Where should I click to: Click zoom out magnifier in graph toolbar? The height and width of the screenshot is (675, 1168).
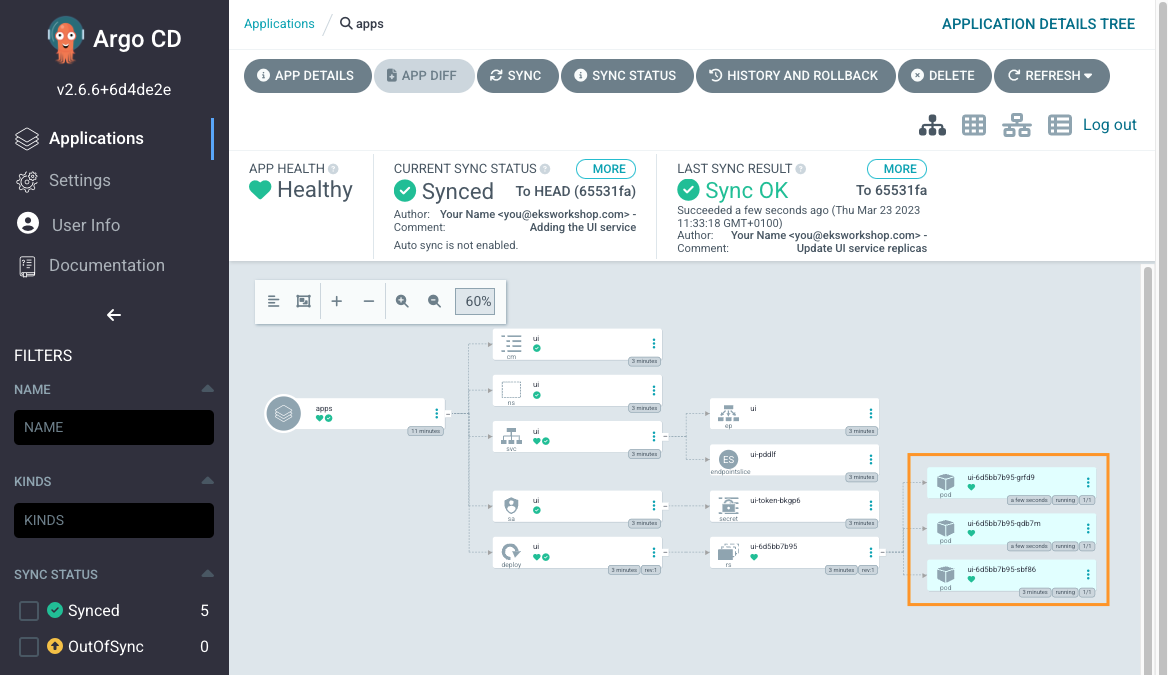click(434, 301)
